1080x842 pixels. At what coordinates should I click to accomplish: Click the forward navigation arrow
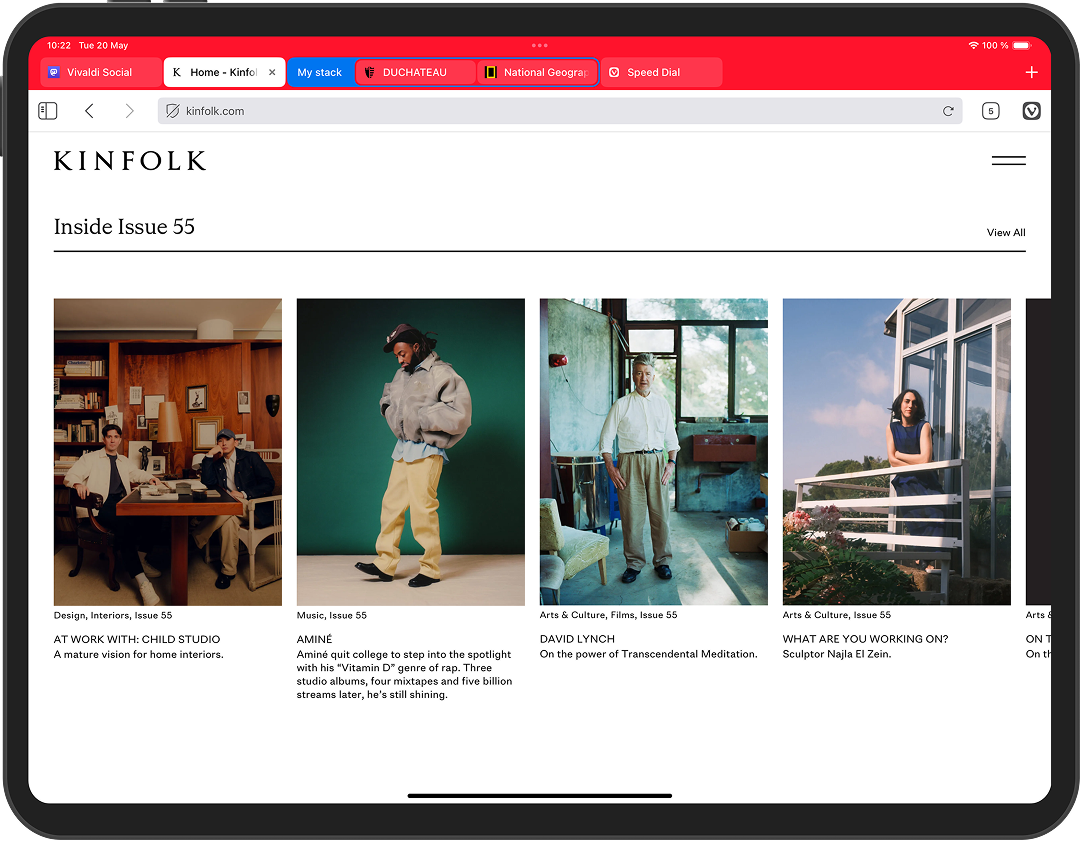[x=129, y=111]
